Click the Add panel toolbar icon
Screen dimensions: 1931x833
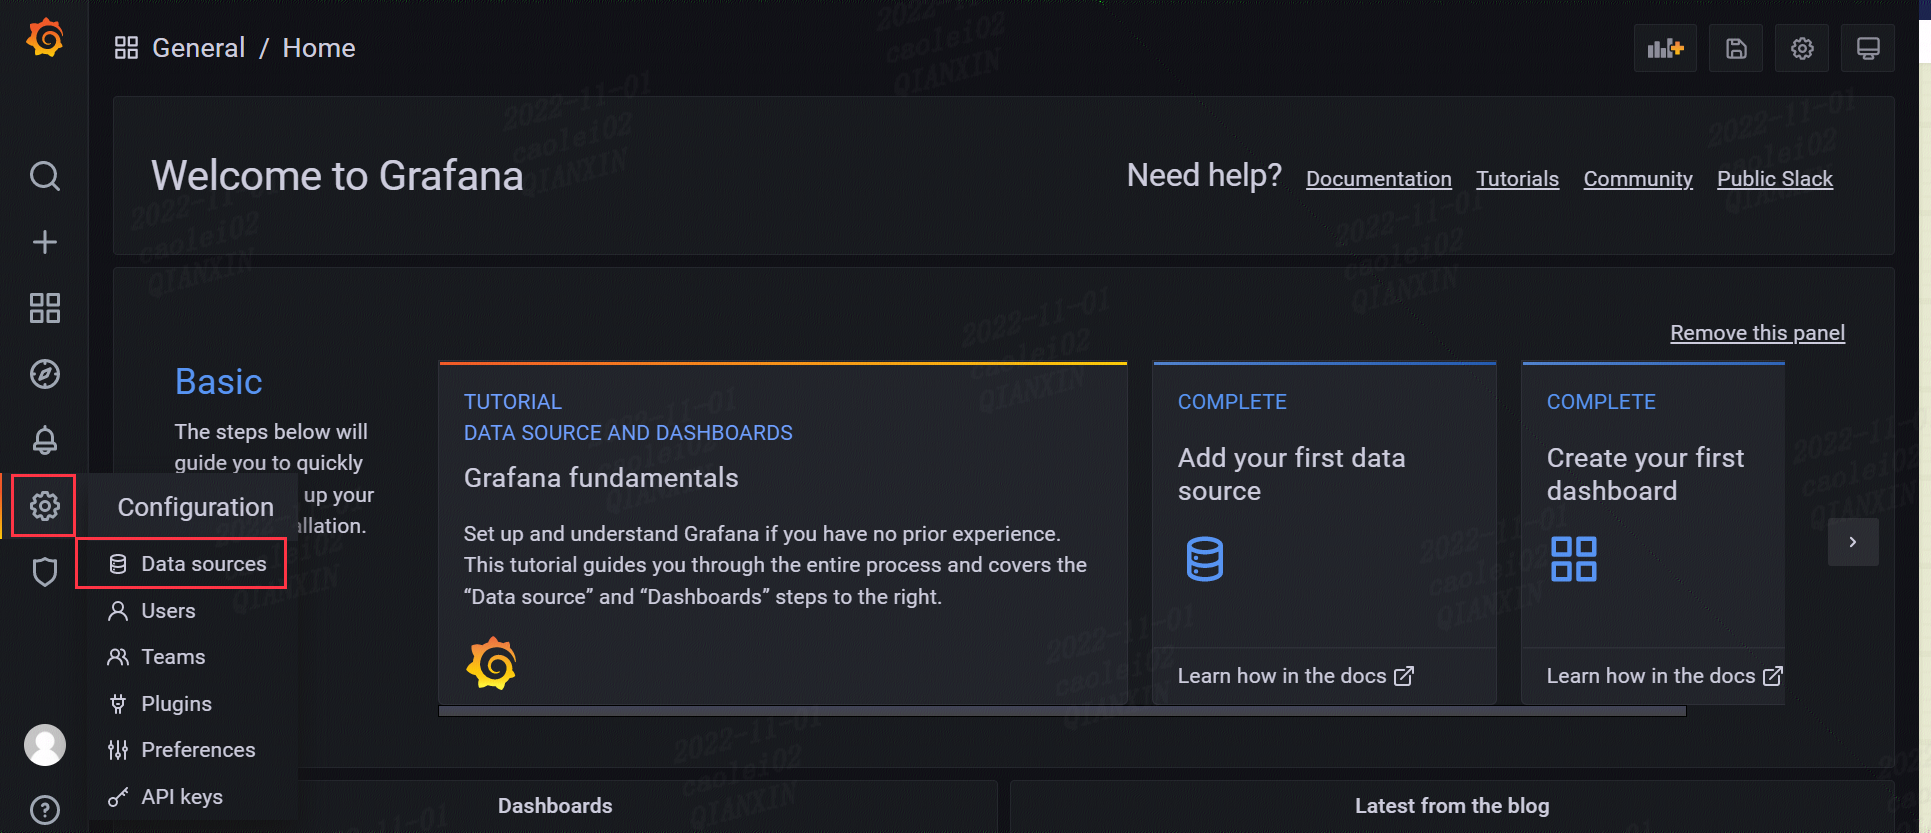pyautogui.click(x=1665, y=48)
